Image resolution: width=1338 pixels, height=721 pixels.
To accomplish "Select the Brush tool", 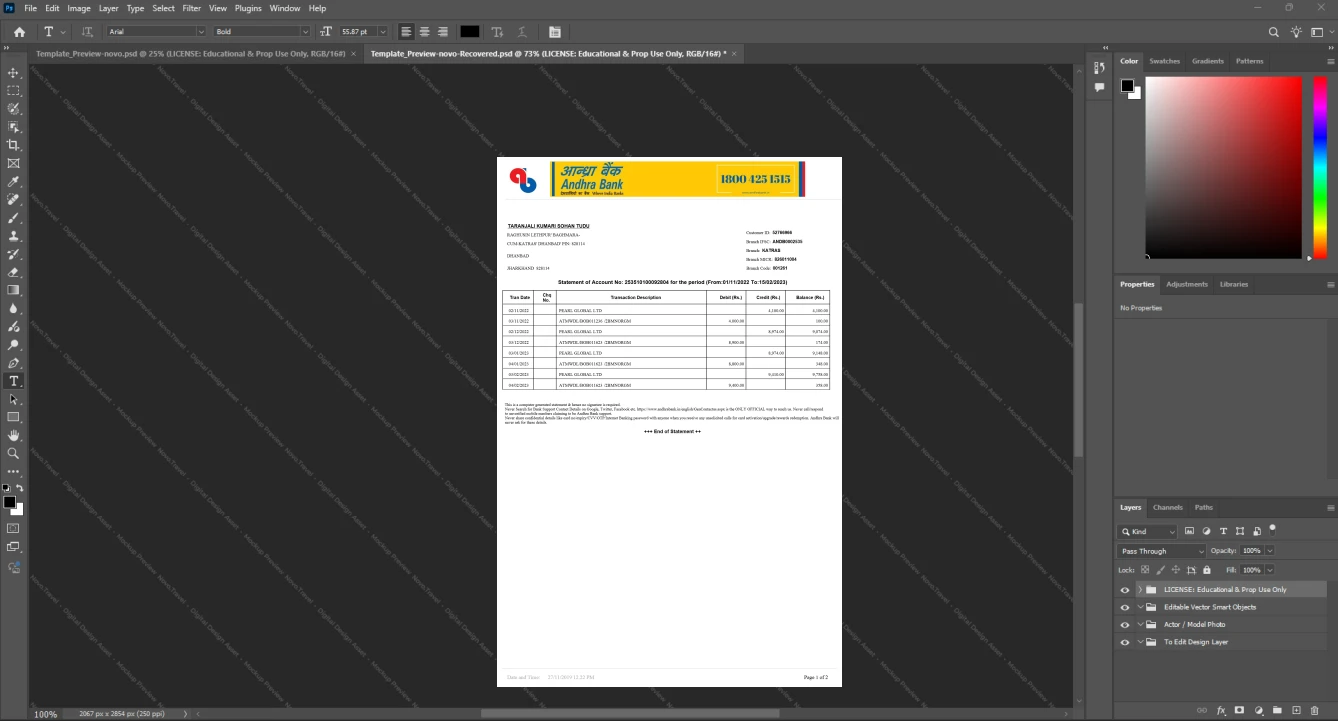I will (x=13, y=218).
